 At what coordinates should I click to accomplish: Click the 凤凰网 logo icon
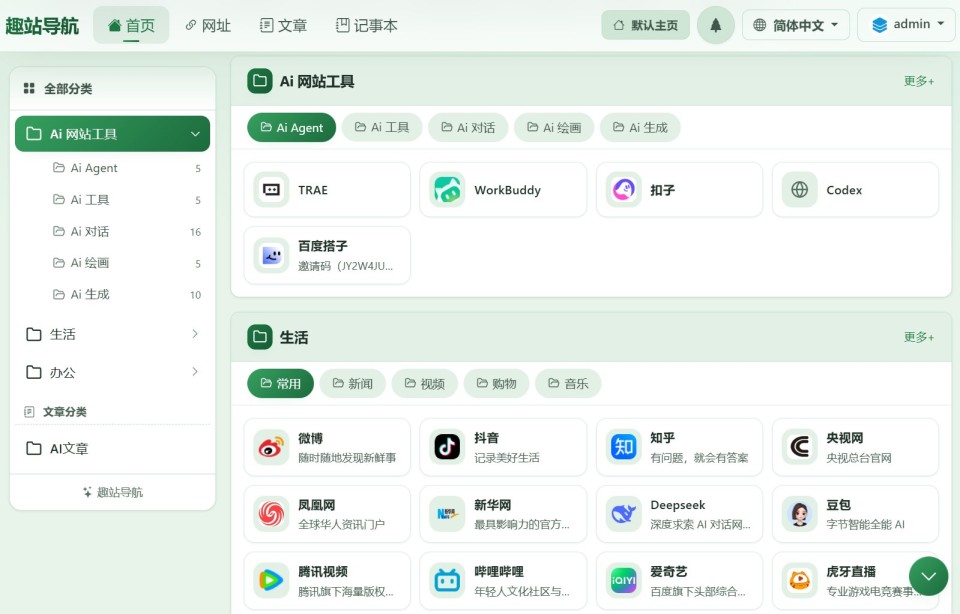tap(271, 514)
